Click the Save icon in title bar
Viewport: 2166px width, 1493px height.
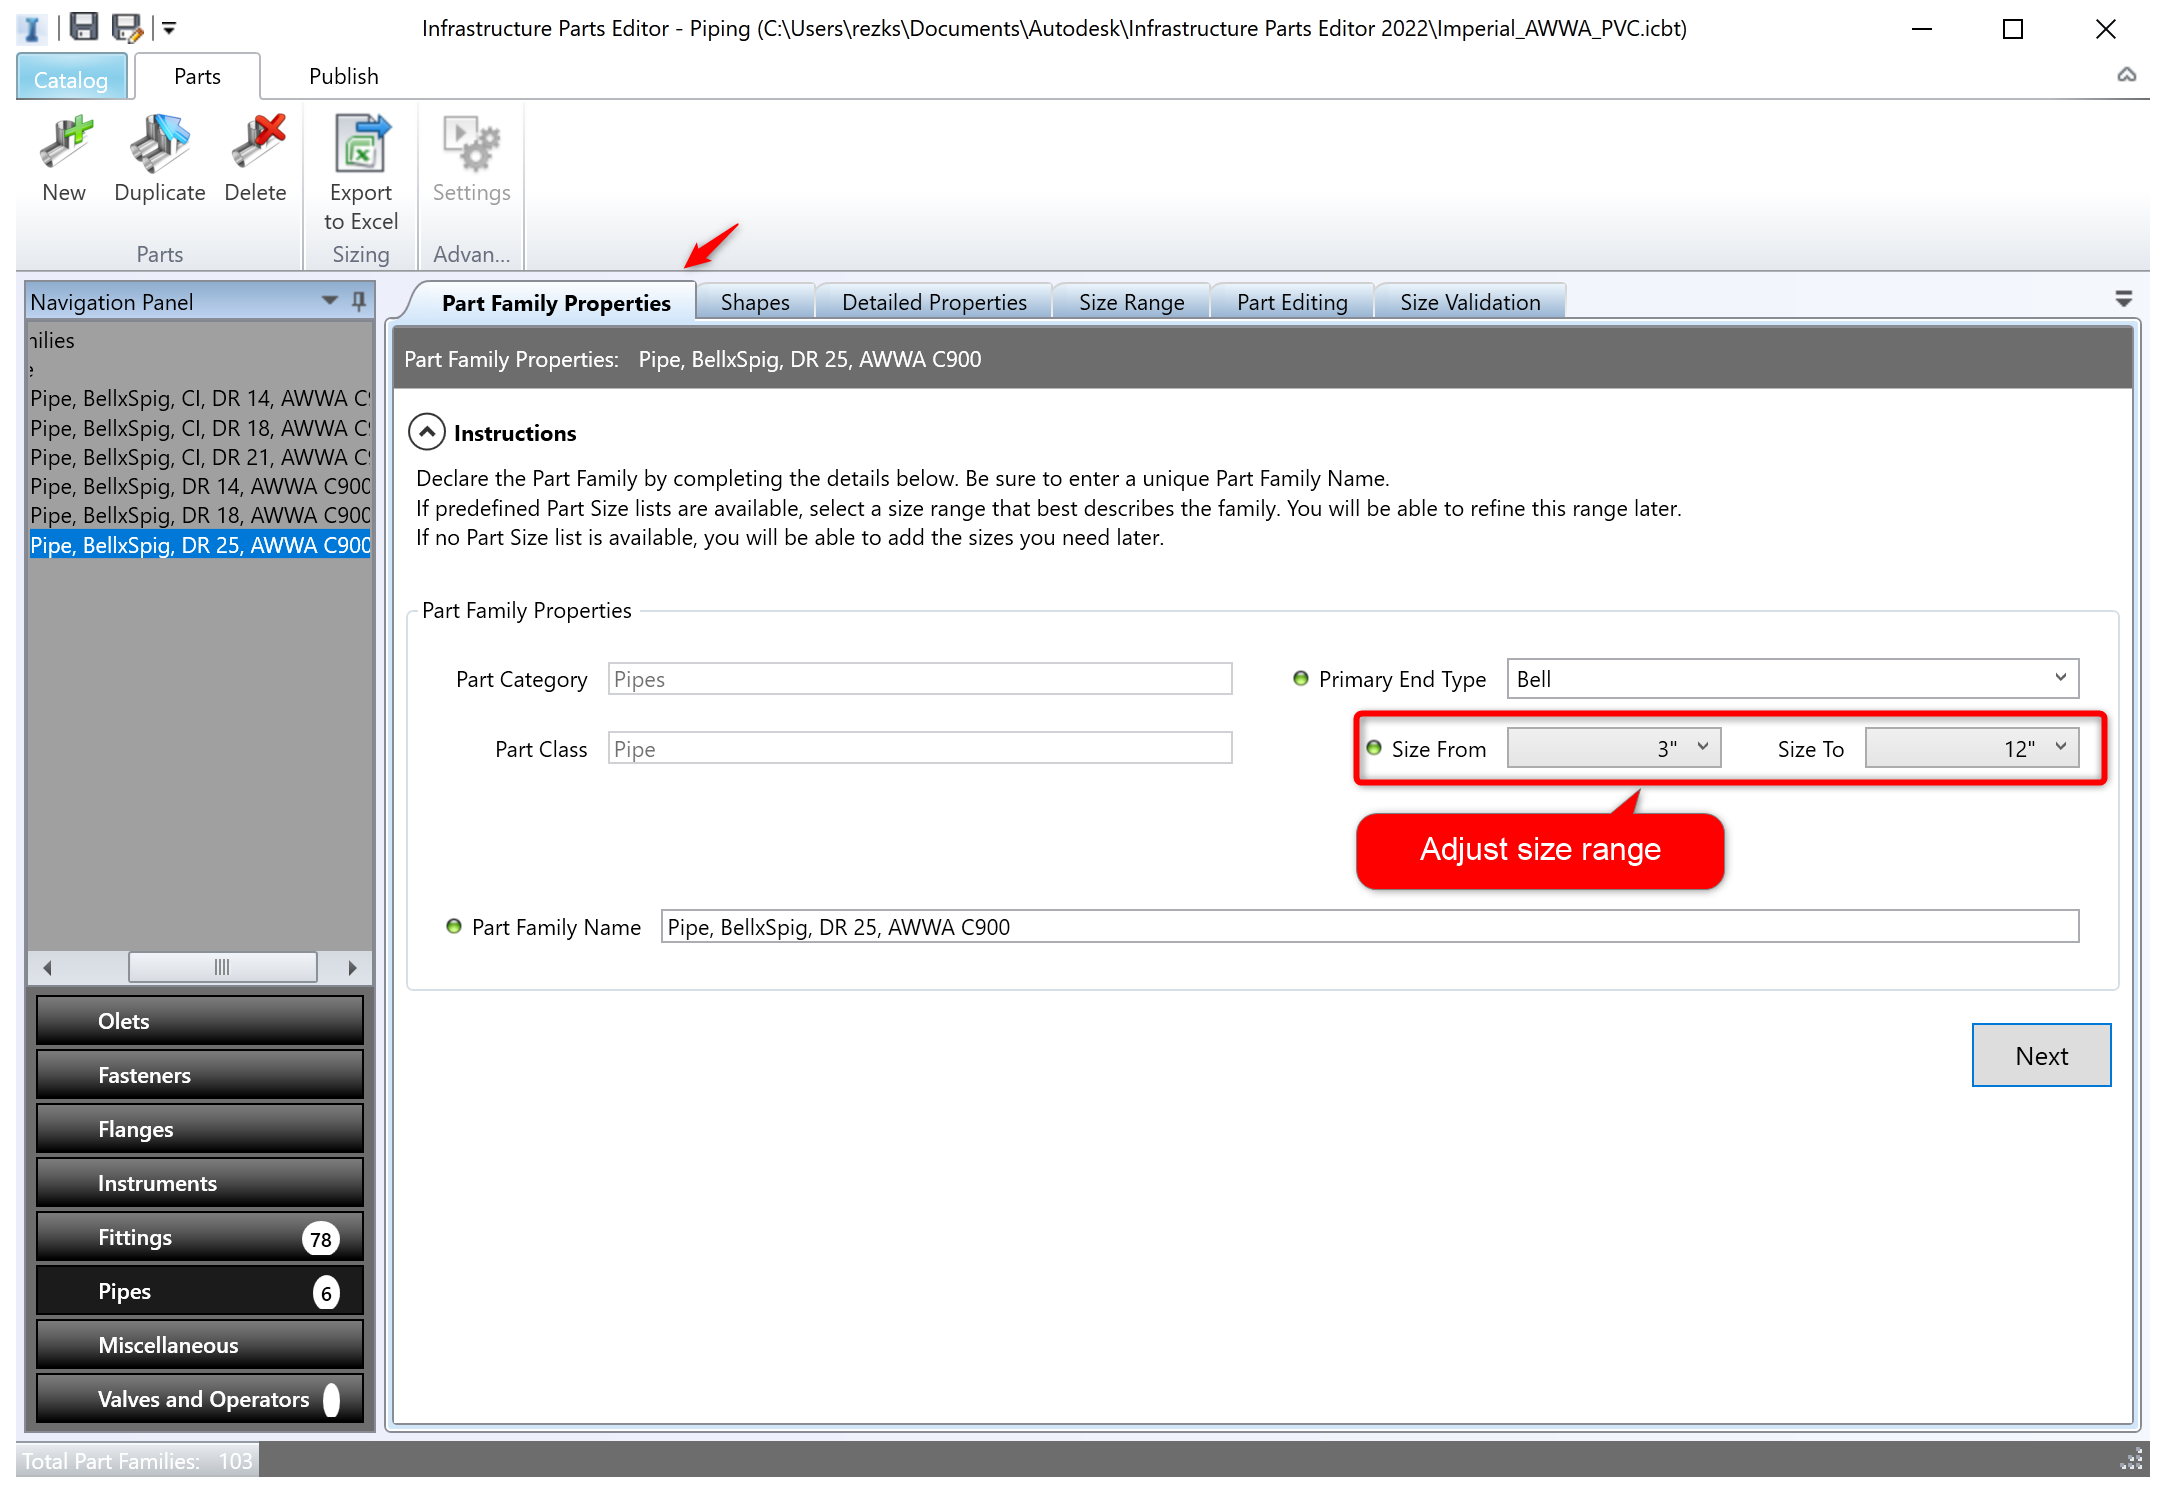83,27
